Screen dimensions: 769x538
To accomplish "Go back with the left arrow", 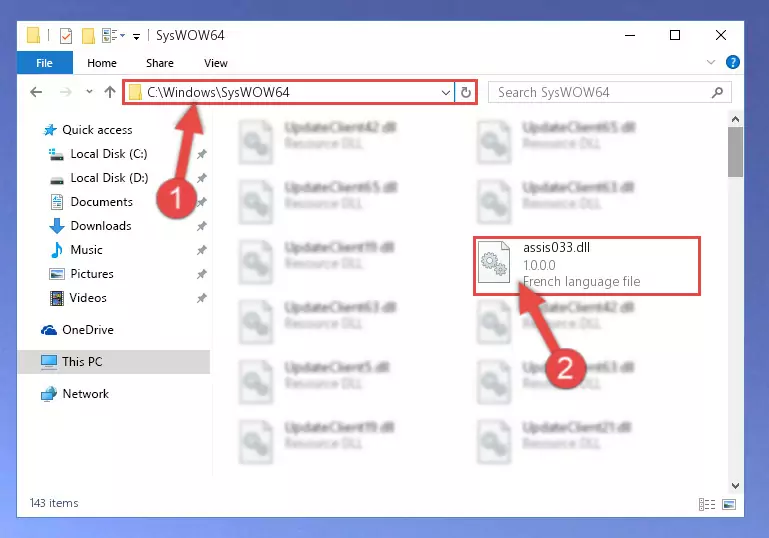I will 36,92.
